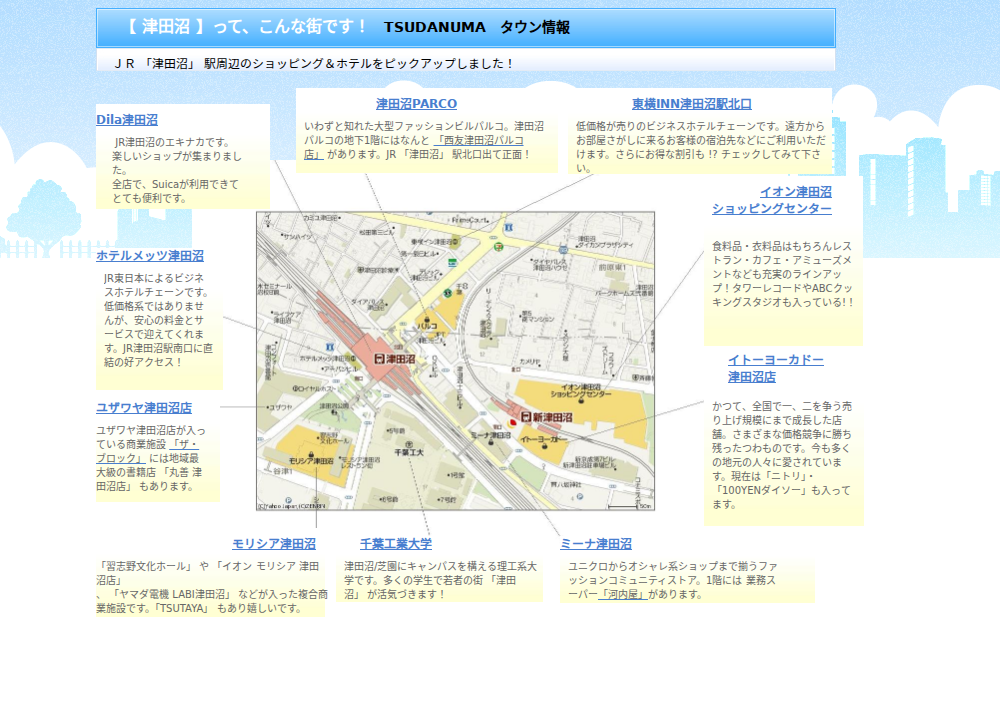Click the text 全店で、Suicaが利用できて
Screen dimensions: 1000x721
[x=175, y=184]
